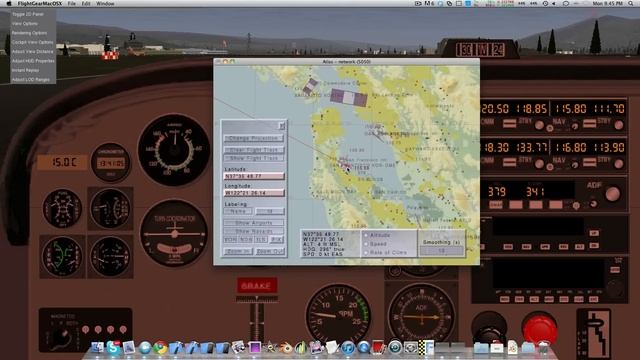Toggle VOR display in Atlas panel
The width and height of the screenshot is (640, 360).
tap(231, 240)
